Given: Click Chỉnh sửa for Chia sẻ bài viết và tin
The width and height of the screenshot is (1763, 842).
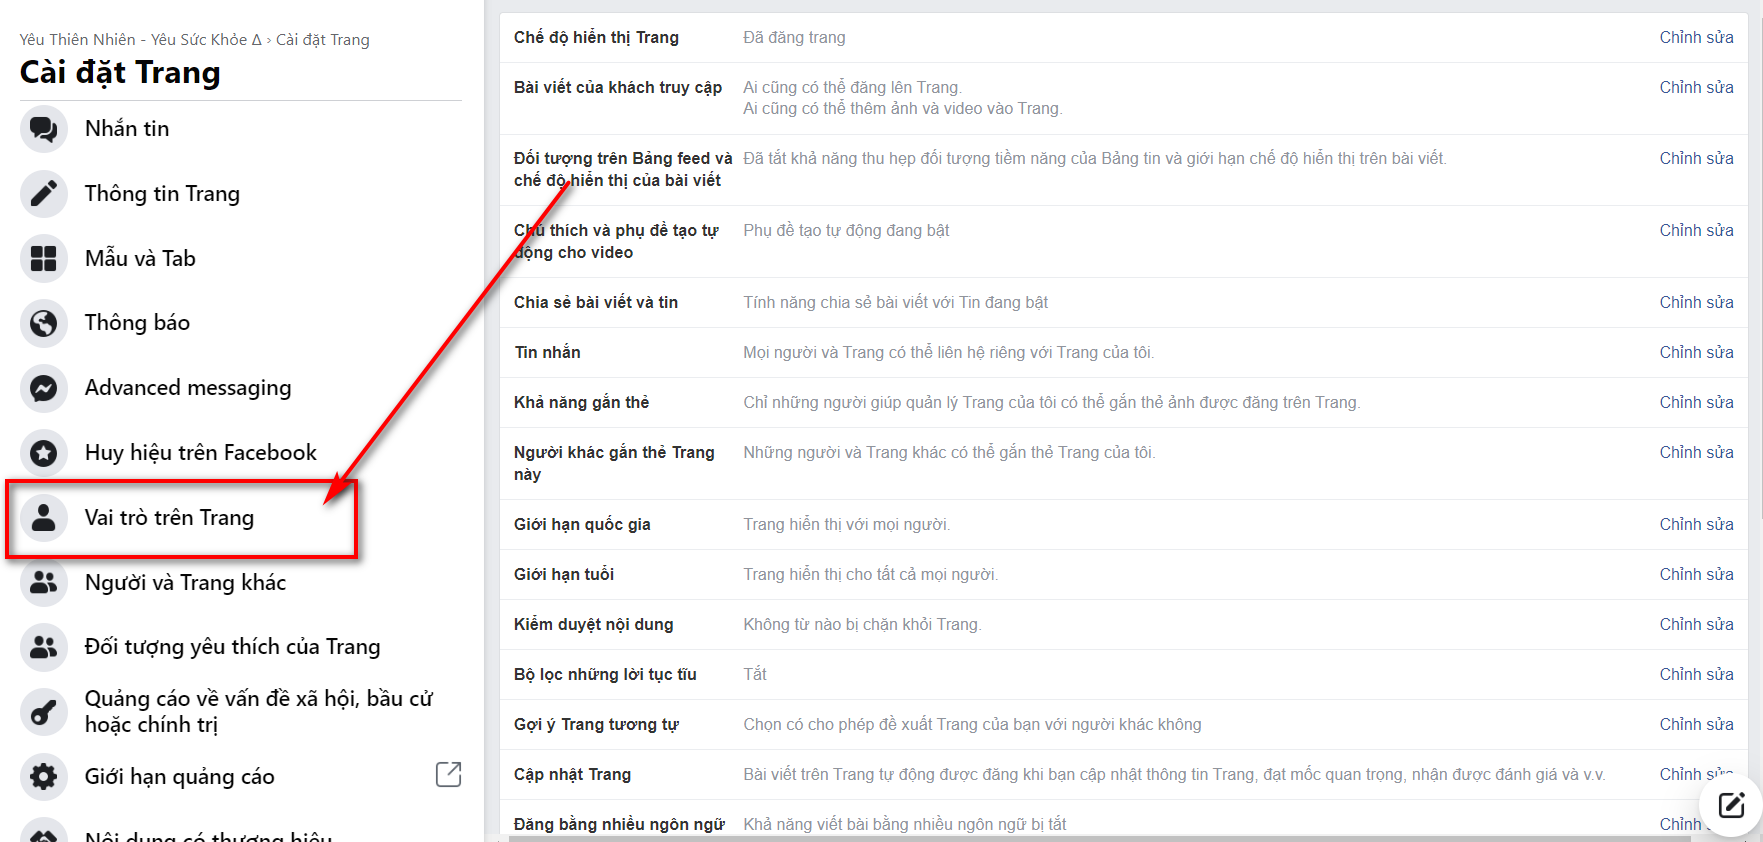Looking at the screenshot, I should 1696,303.
